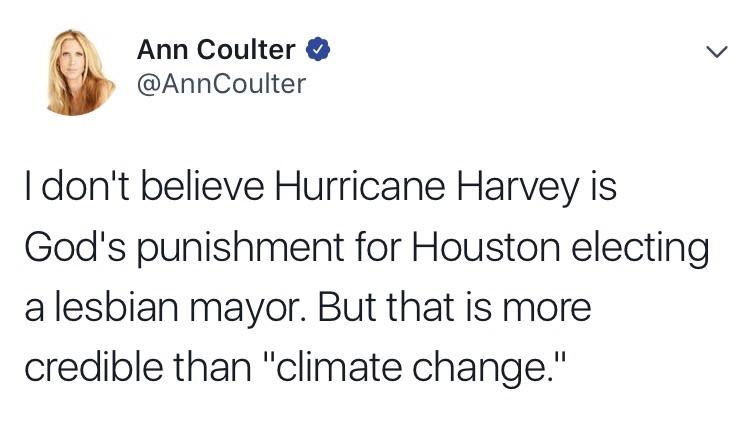Click the blue verified badge
The width and height of the screenshot is (750, 440).
(x=318, y=49)
